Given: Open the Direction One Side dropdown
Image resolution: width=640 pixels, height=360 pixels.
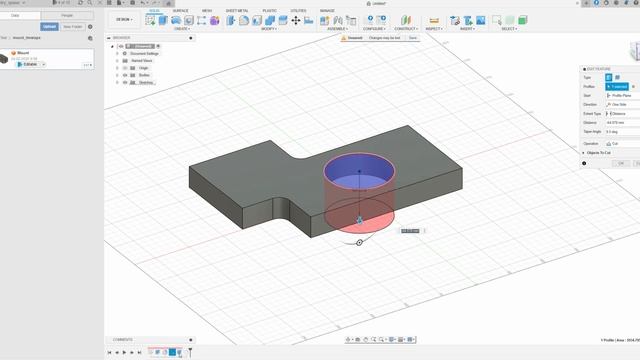Looking at the screenshot, I should click(x=622, y=104).
